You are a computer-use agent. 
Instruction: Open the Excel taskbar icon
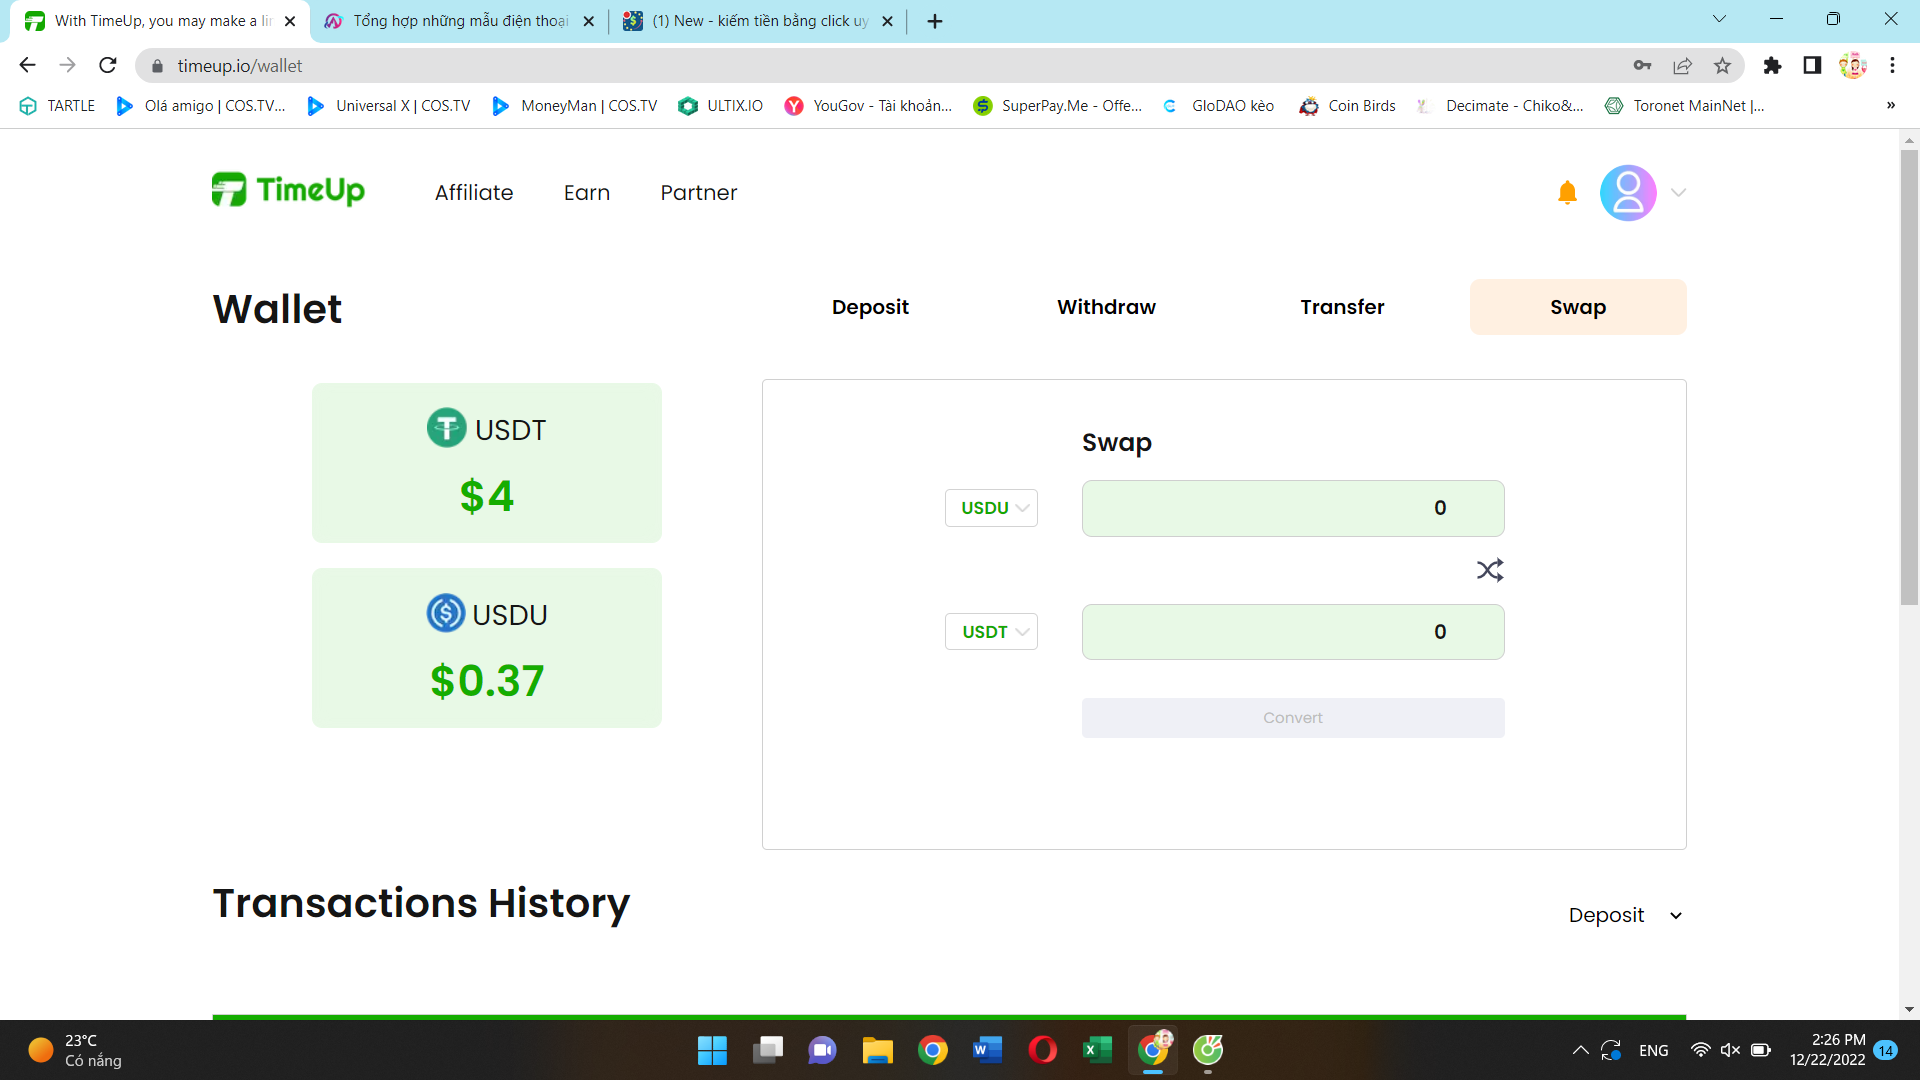pos(1097,1050)
